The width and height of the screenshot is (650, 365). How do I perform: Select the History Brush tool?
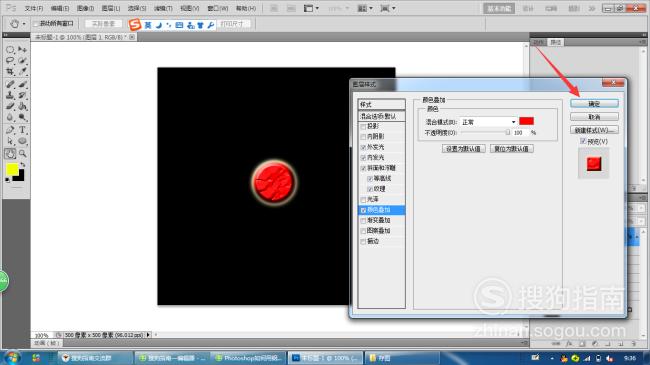22,95
